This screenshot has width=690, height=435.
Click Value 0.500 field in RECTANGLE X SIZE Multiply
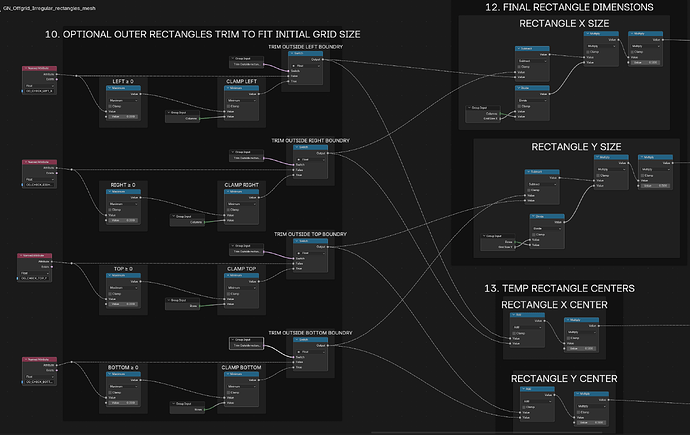[x=646, y=62]
